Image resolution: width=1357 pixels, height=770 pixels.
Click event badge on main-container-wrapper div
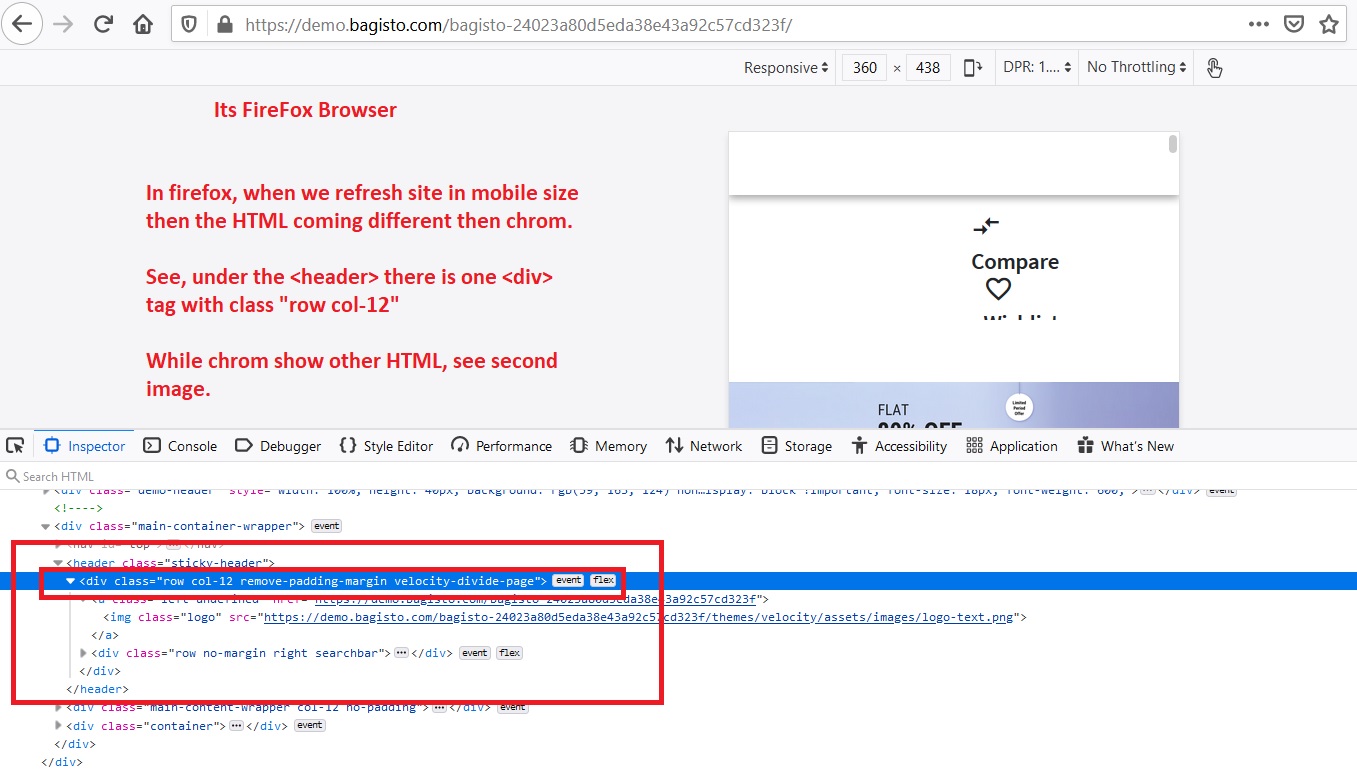coord(326,526)
